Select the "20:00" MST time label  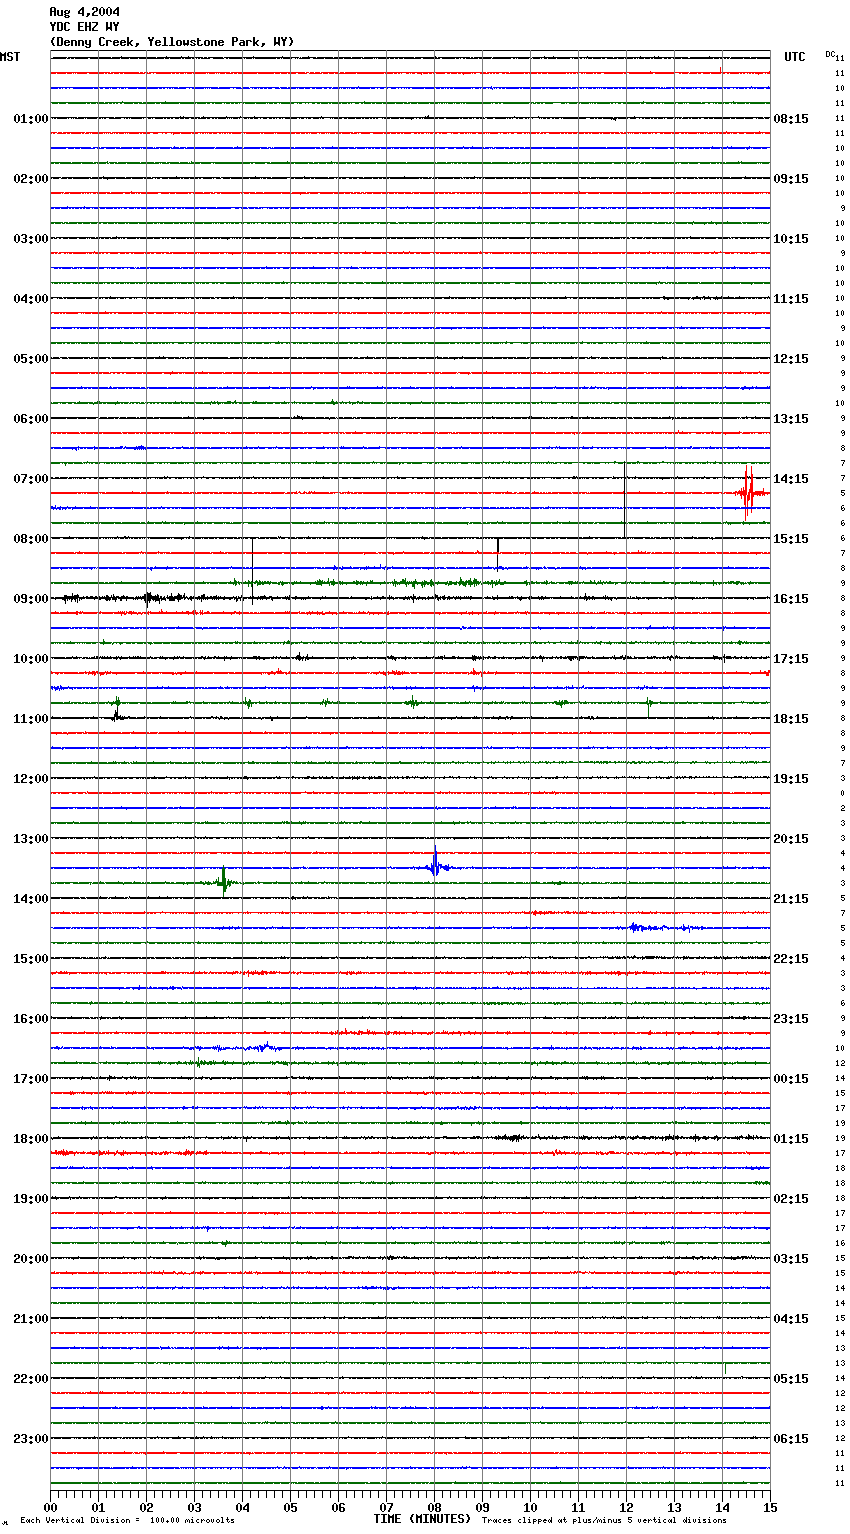tap(31, 1259)
